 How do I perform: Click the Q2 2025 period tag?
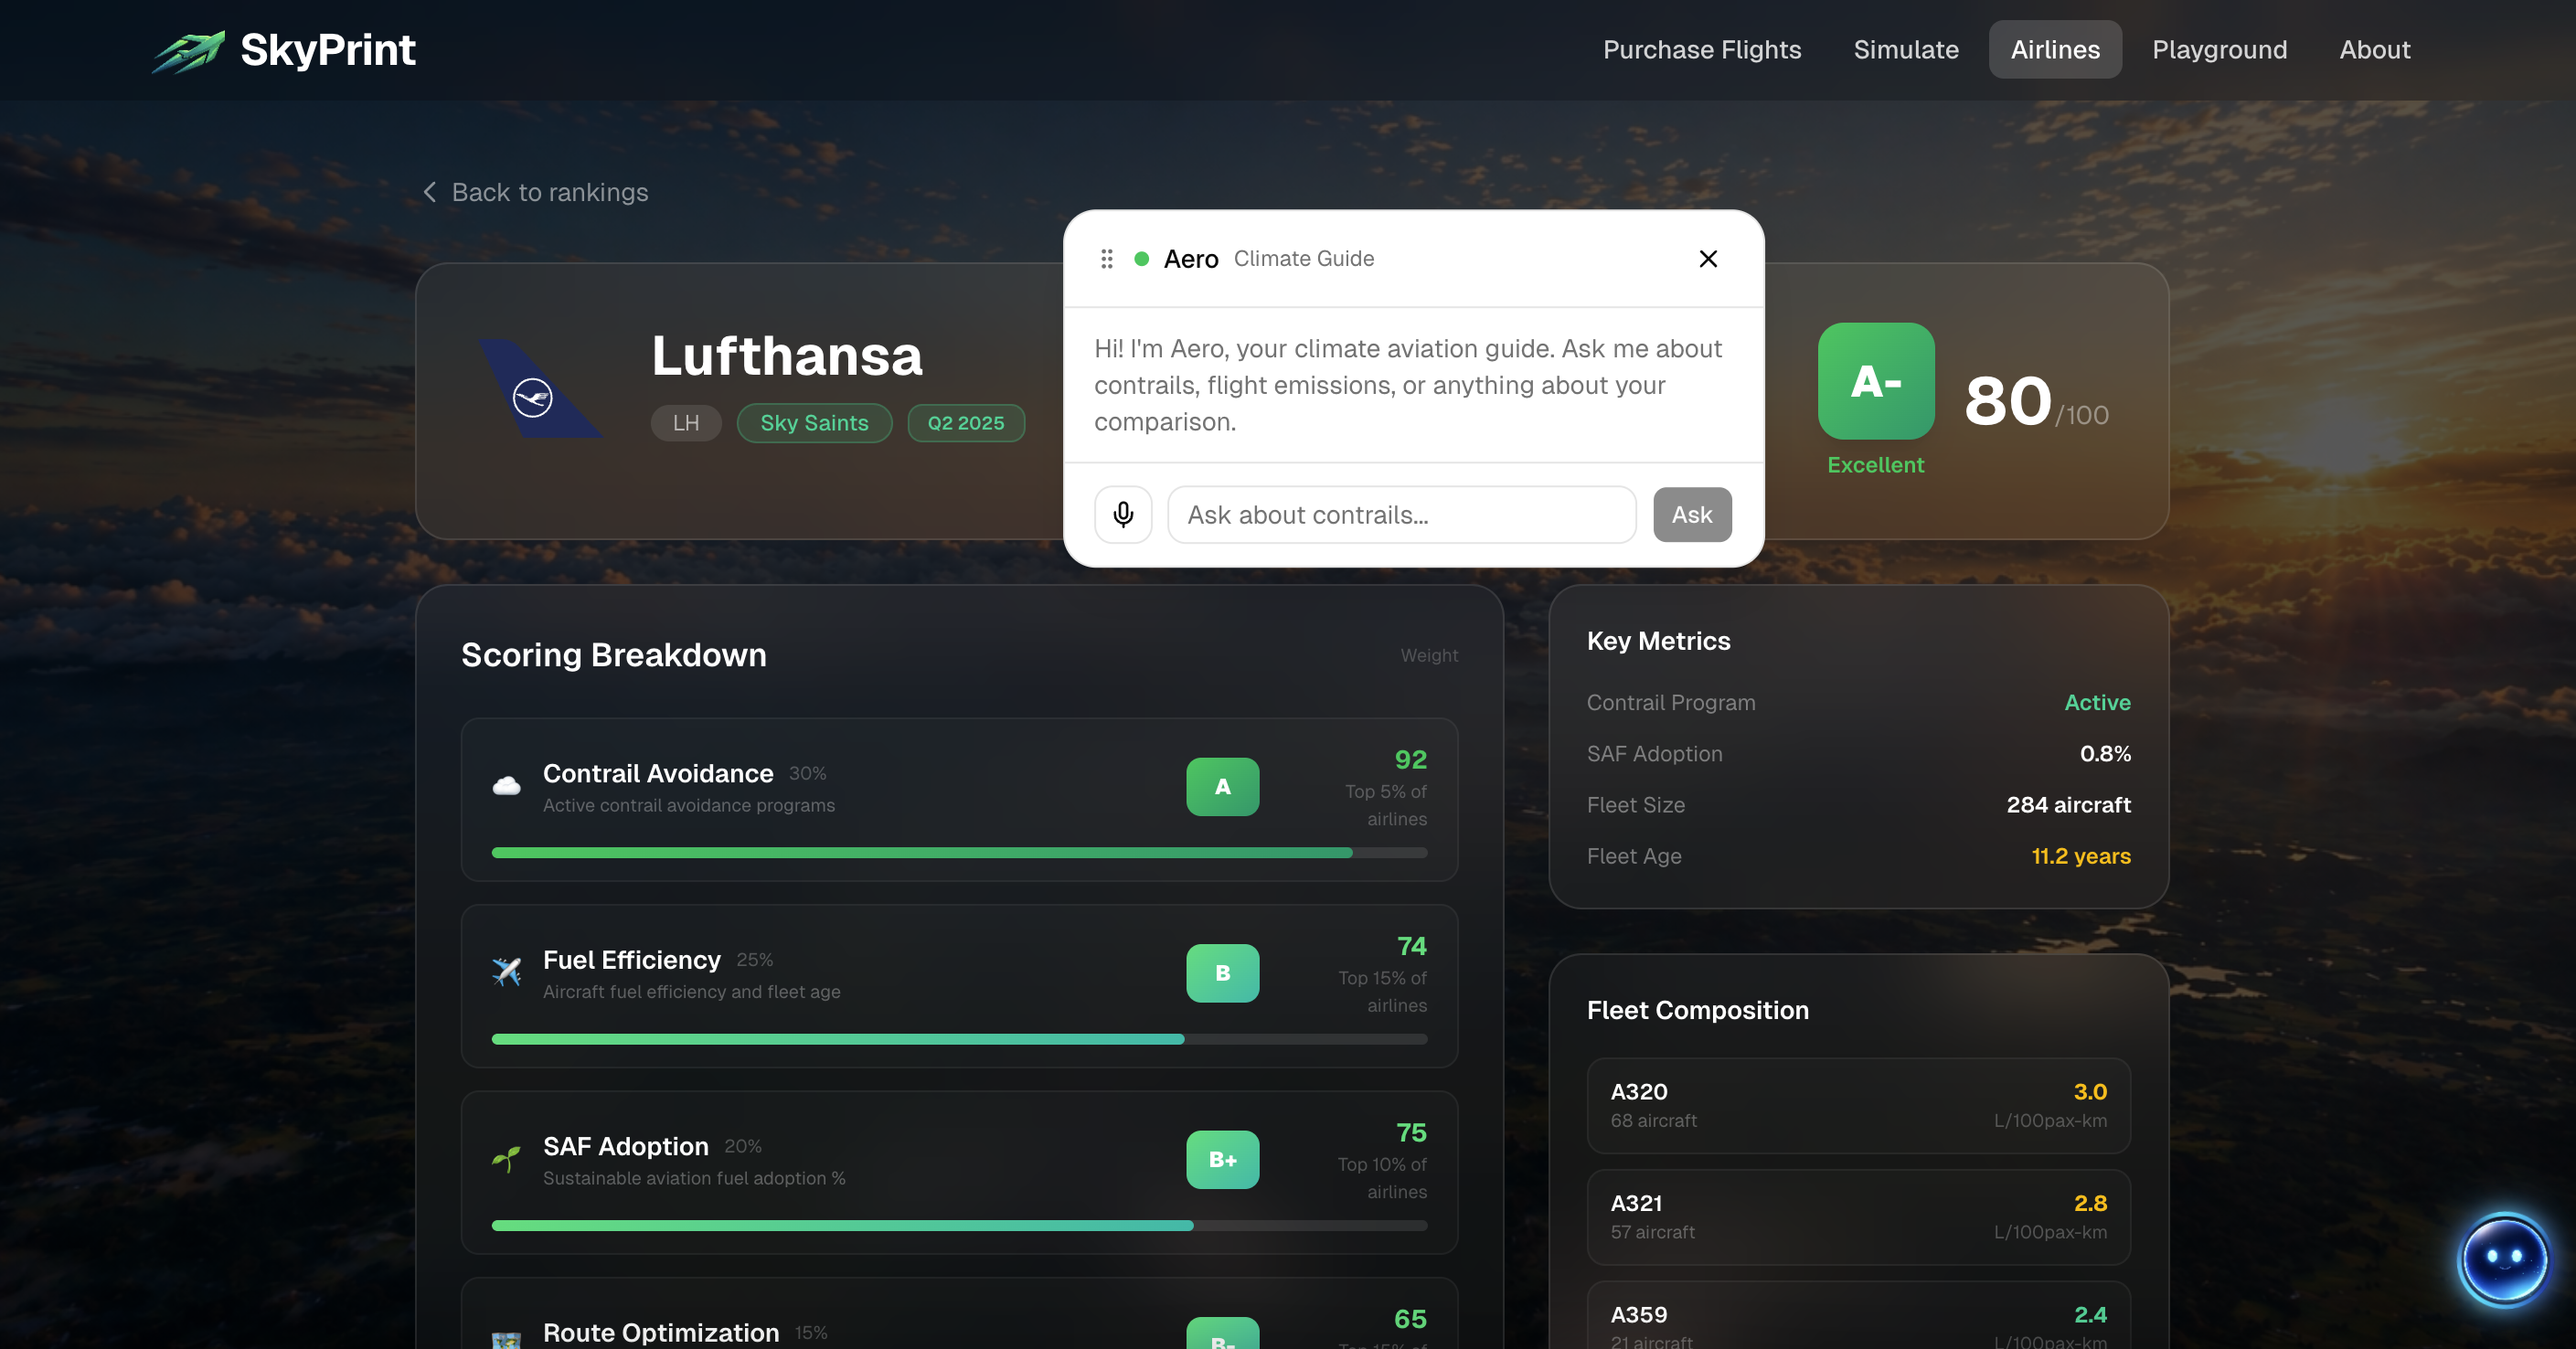(x=965, y=423)
